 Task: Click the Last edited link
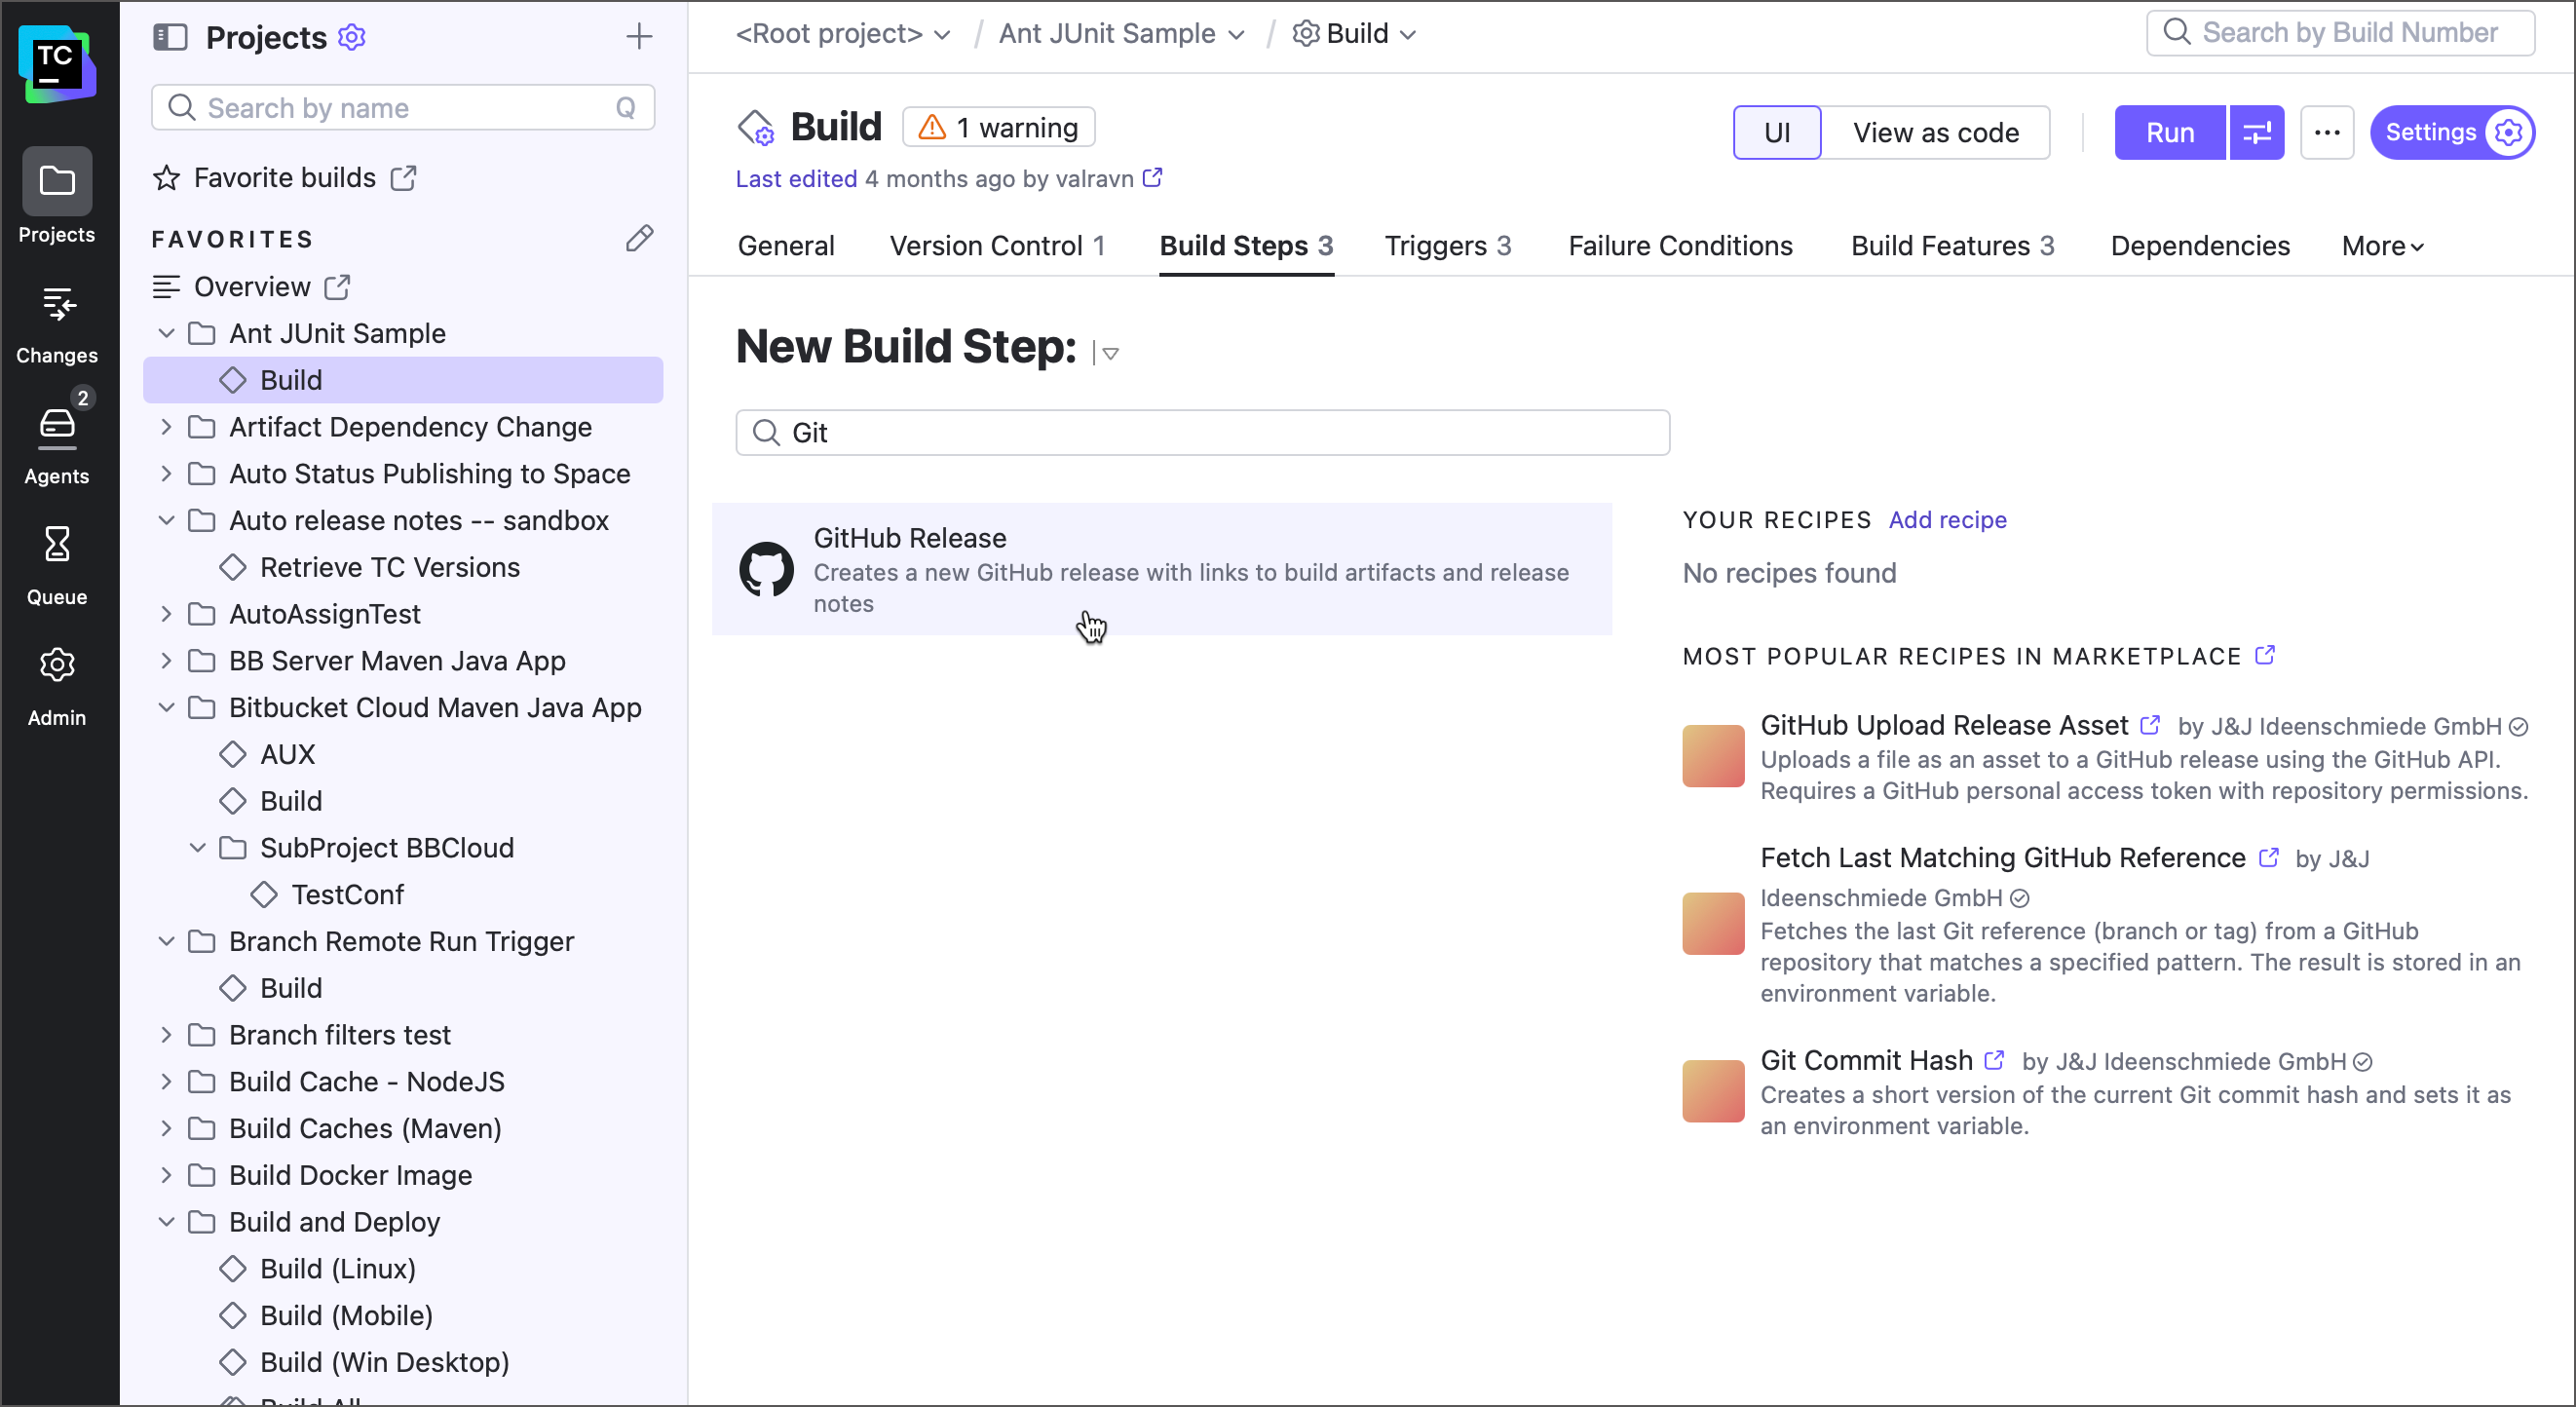[796, 178]
